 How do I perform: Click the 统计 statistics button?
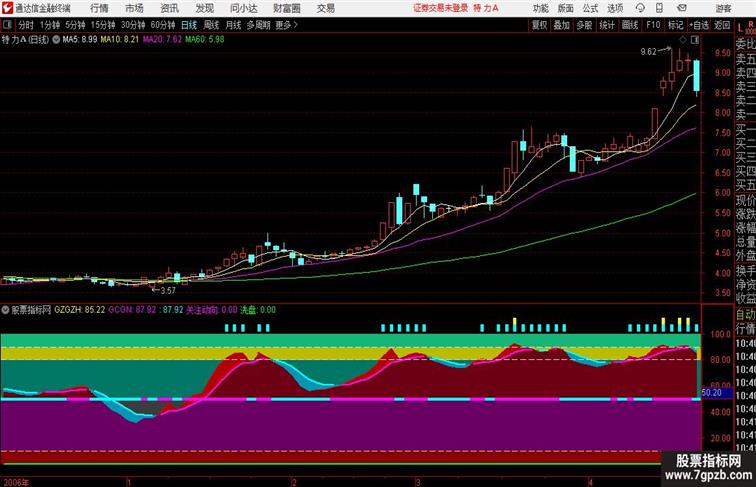tap(607, 25)
